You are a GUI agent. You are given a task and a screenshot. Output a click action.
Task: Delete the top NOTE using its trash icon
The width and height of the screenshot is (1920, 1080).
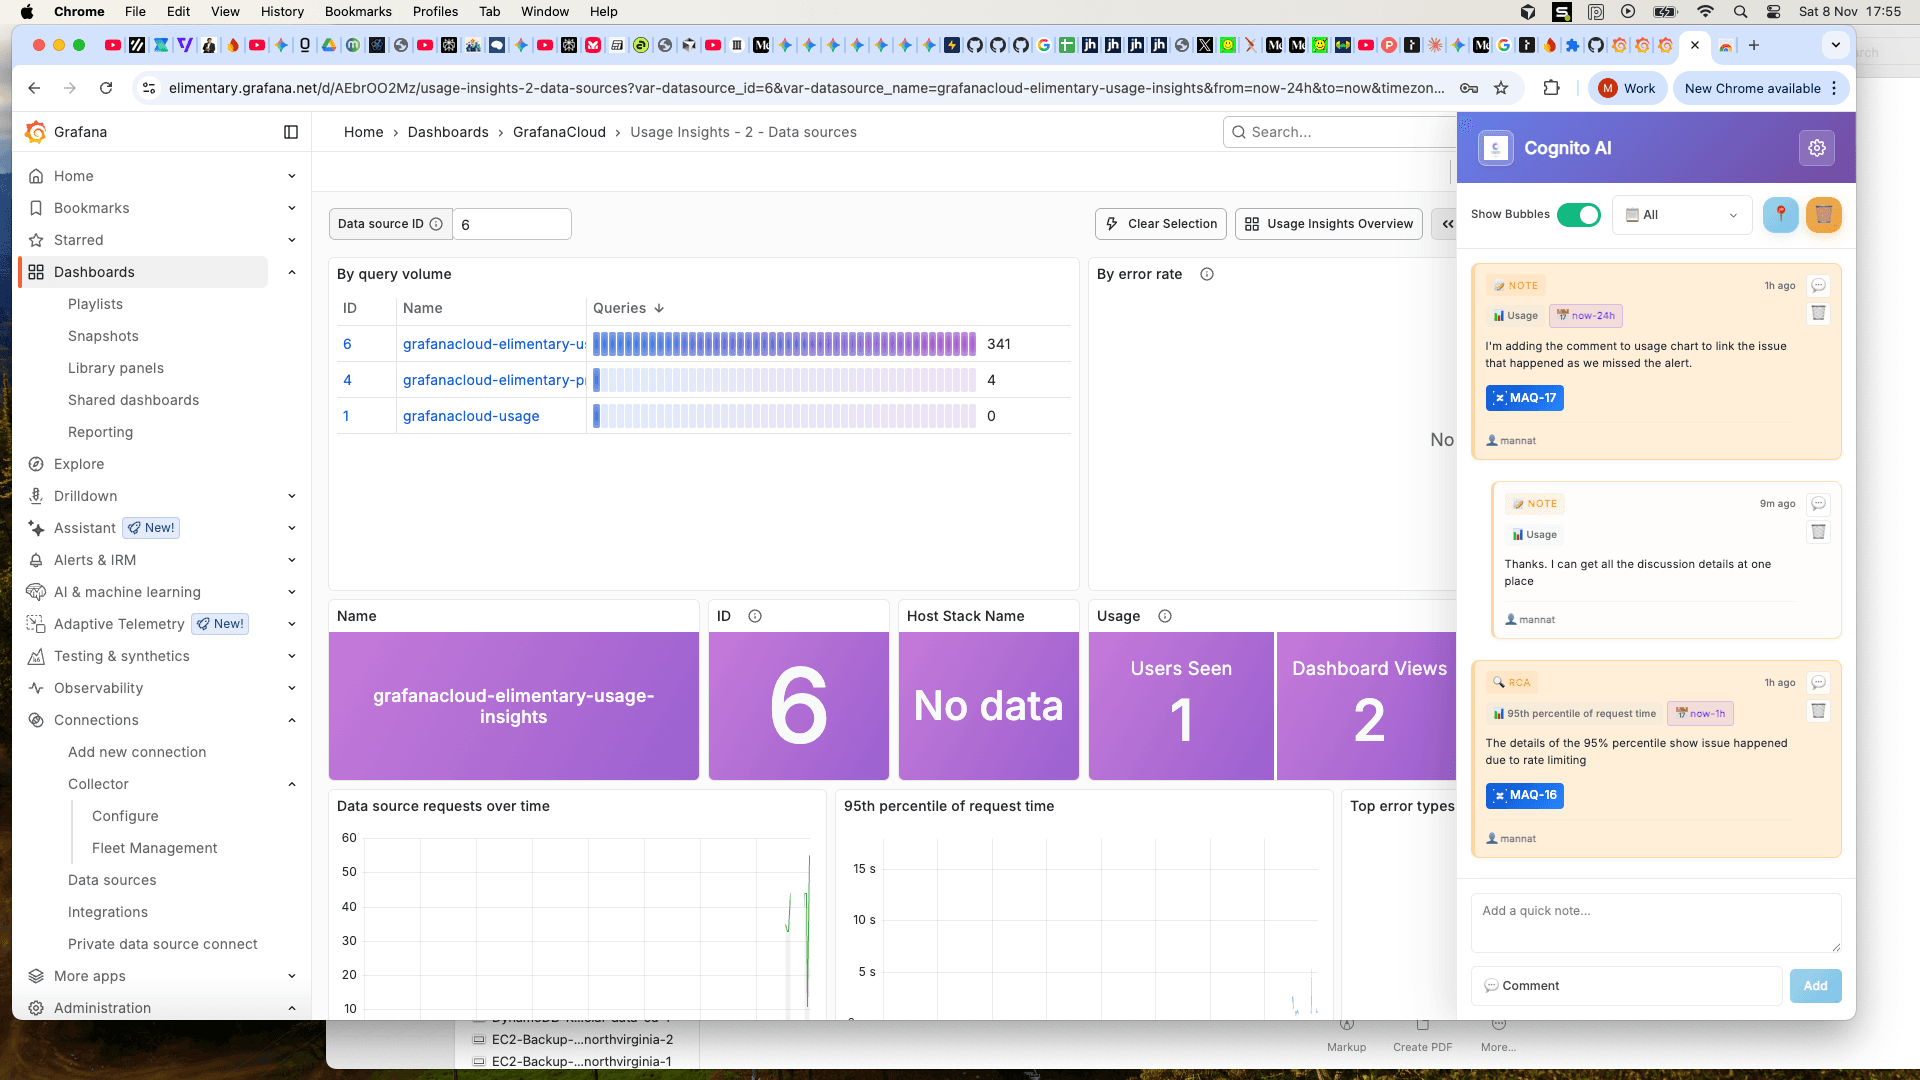1818,312
